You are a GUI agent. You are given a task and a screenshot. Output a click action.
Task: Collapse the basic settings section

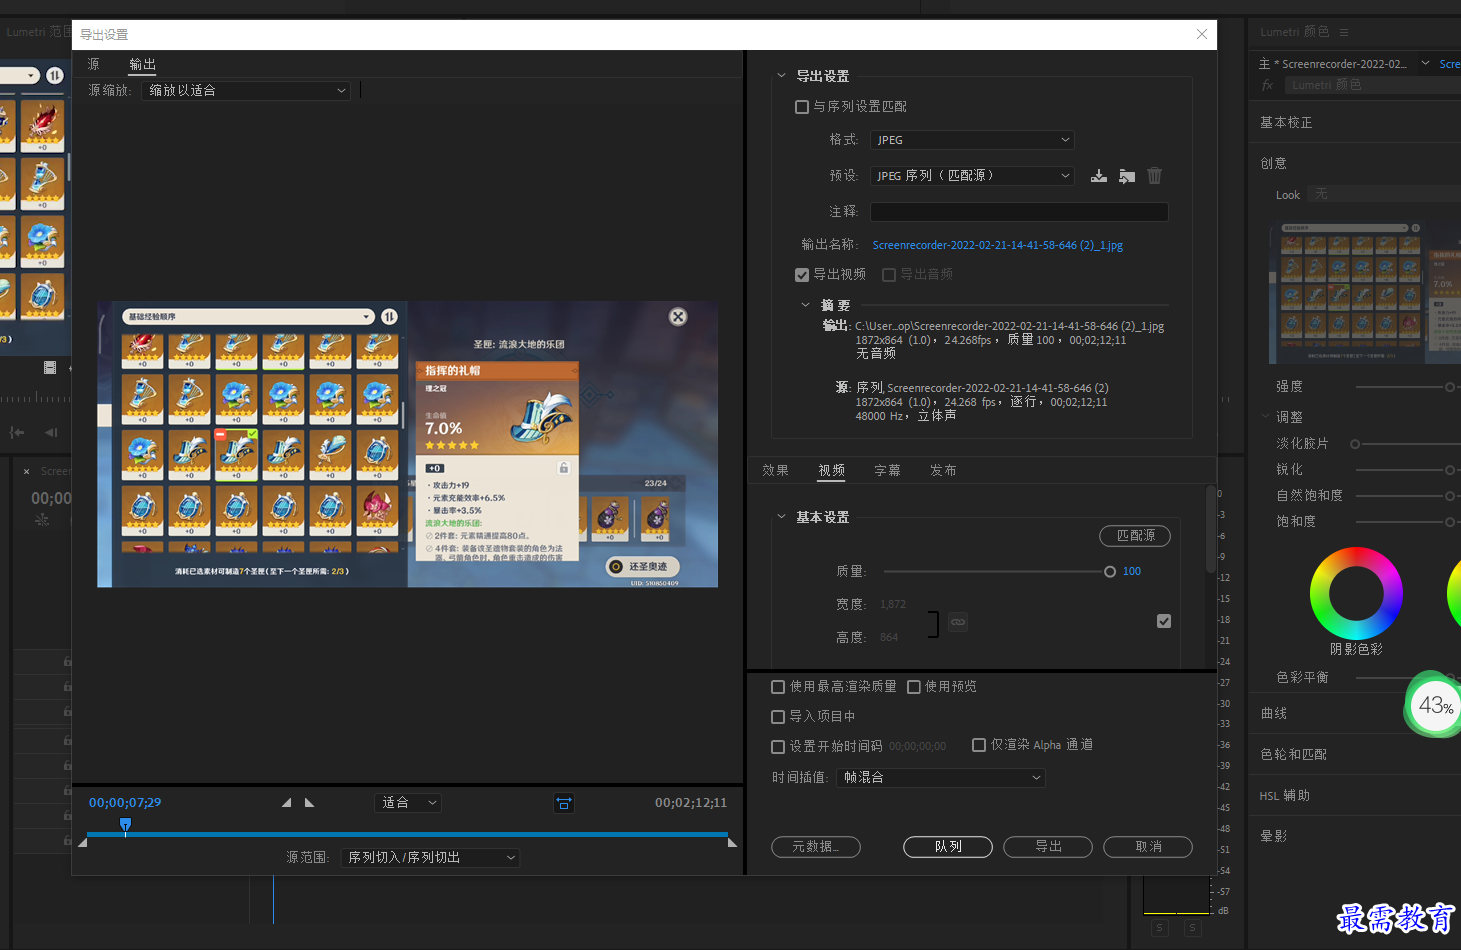[x=782, y=517]
